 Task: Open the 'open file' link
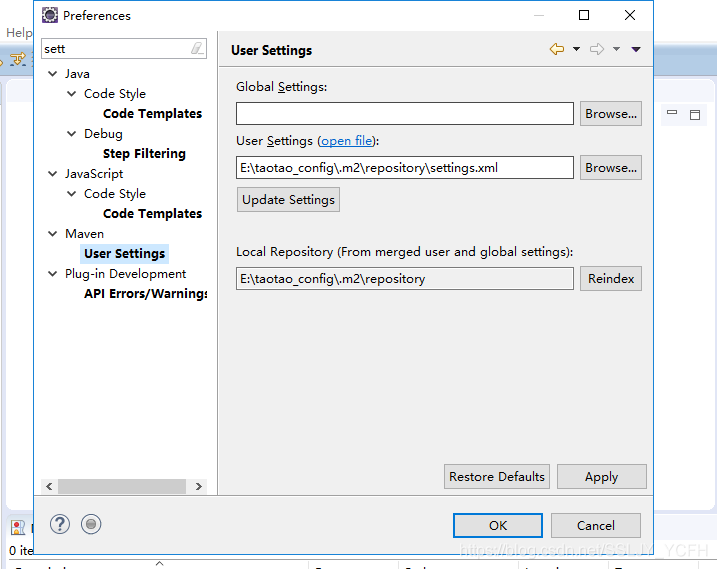tap(347, 141)
